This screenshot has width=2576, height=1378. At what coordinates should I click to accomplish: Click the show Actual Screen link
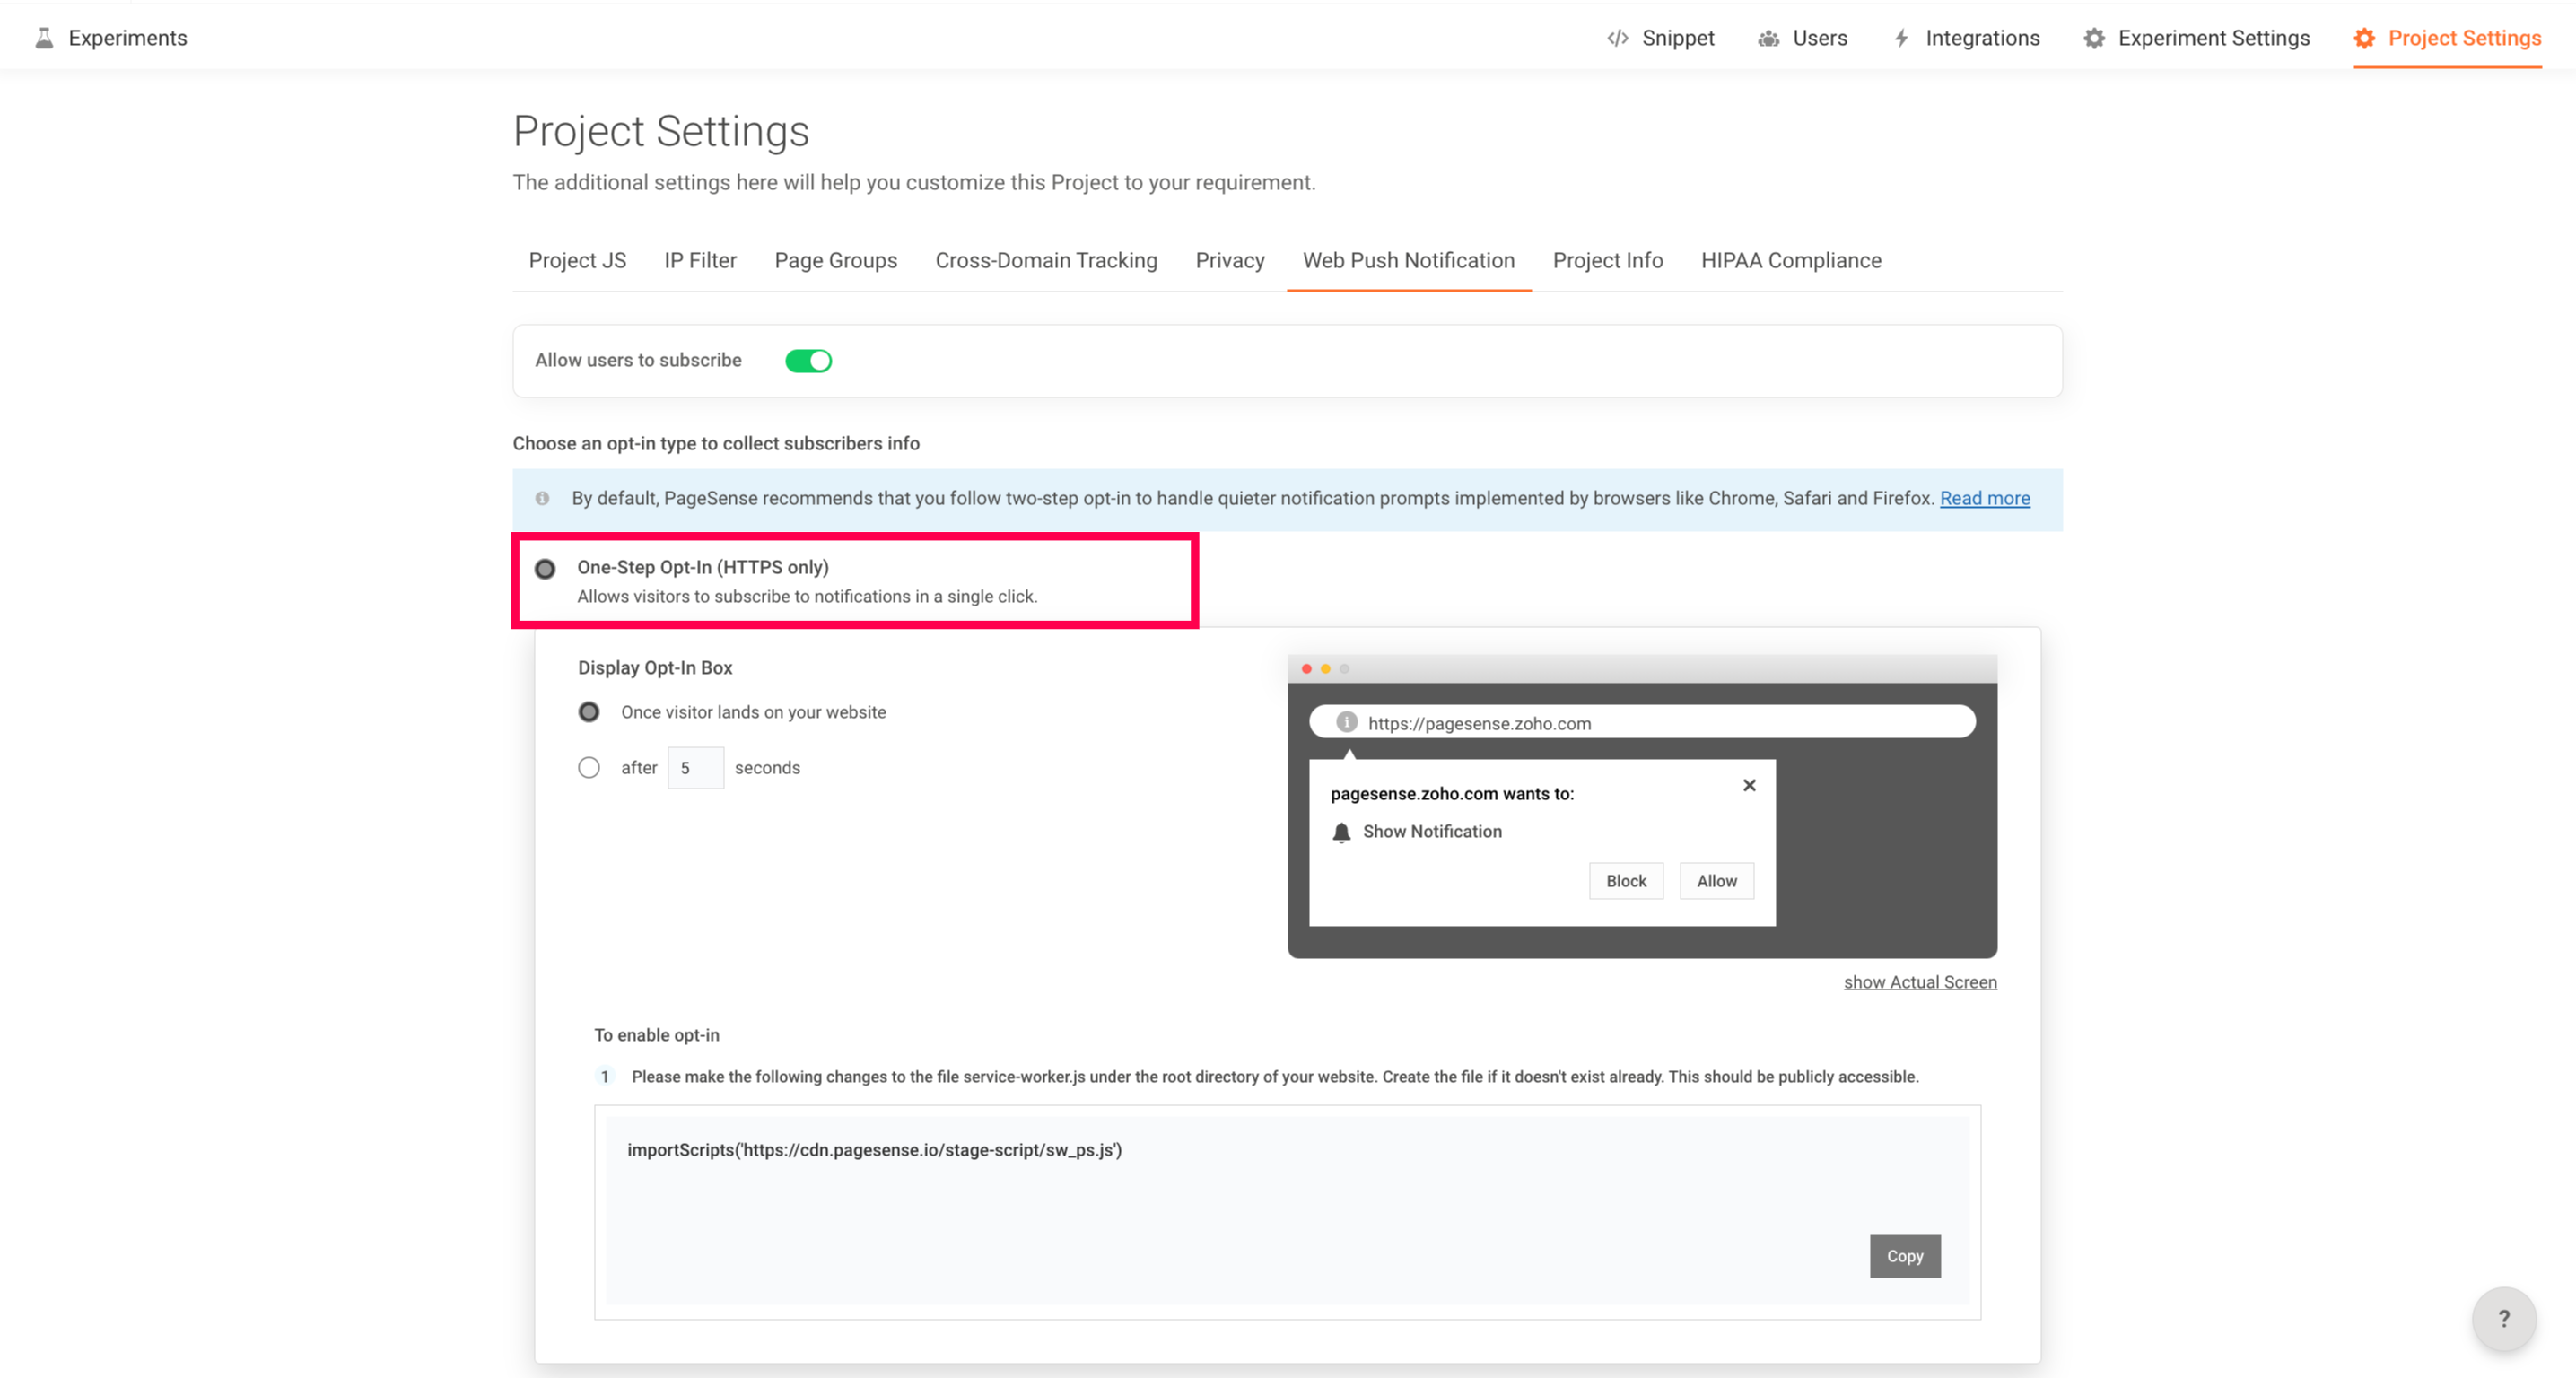click(x=1919, y=982)
